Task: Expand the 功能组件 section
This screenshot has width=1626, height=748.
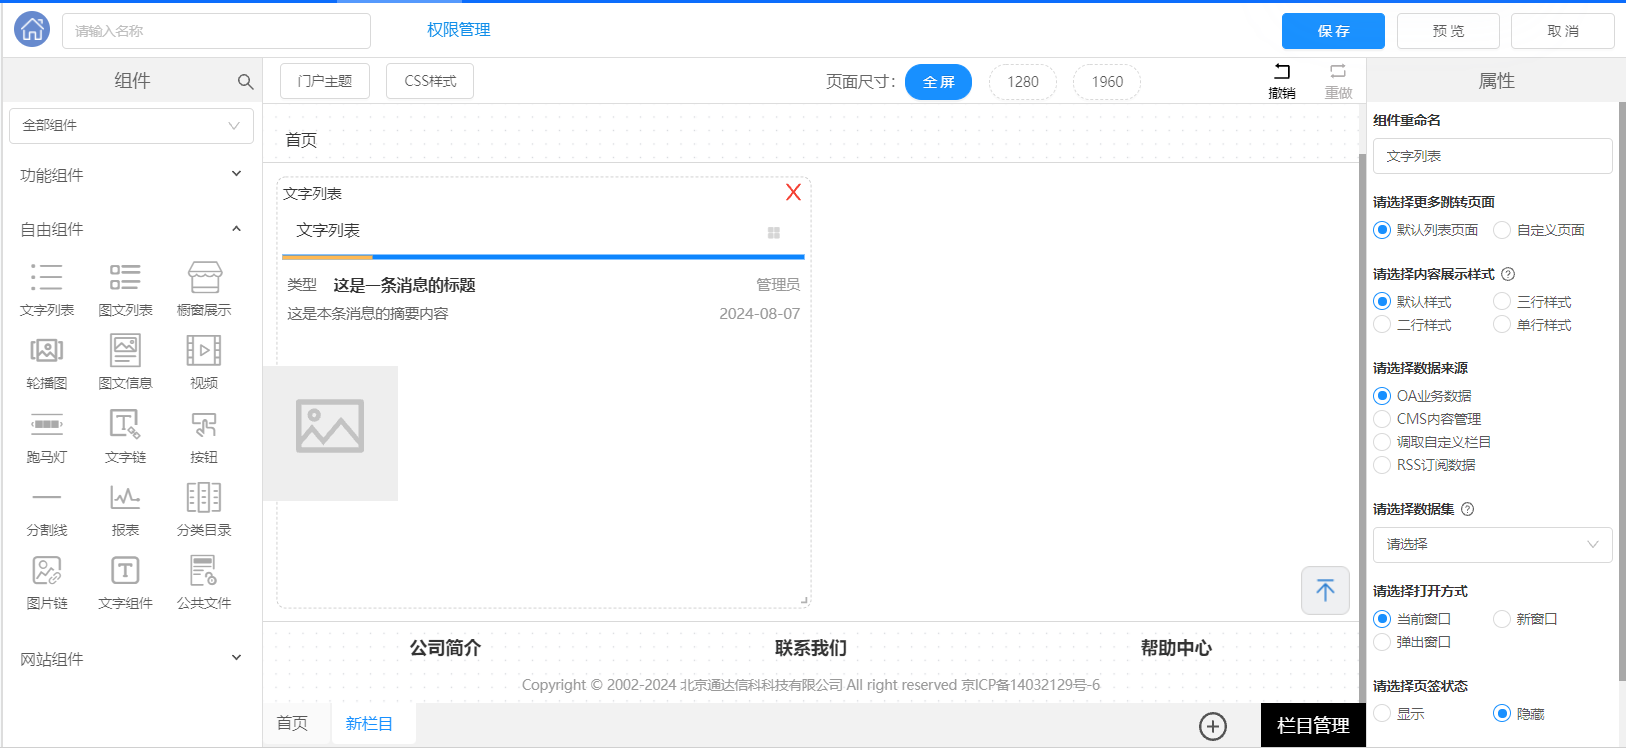Action: pyautogui.click(x=131, y=175)
